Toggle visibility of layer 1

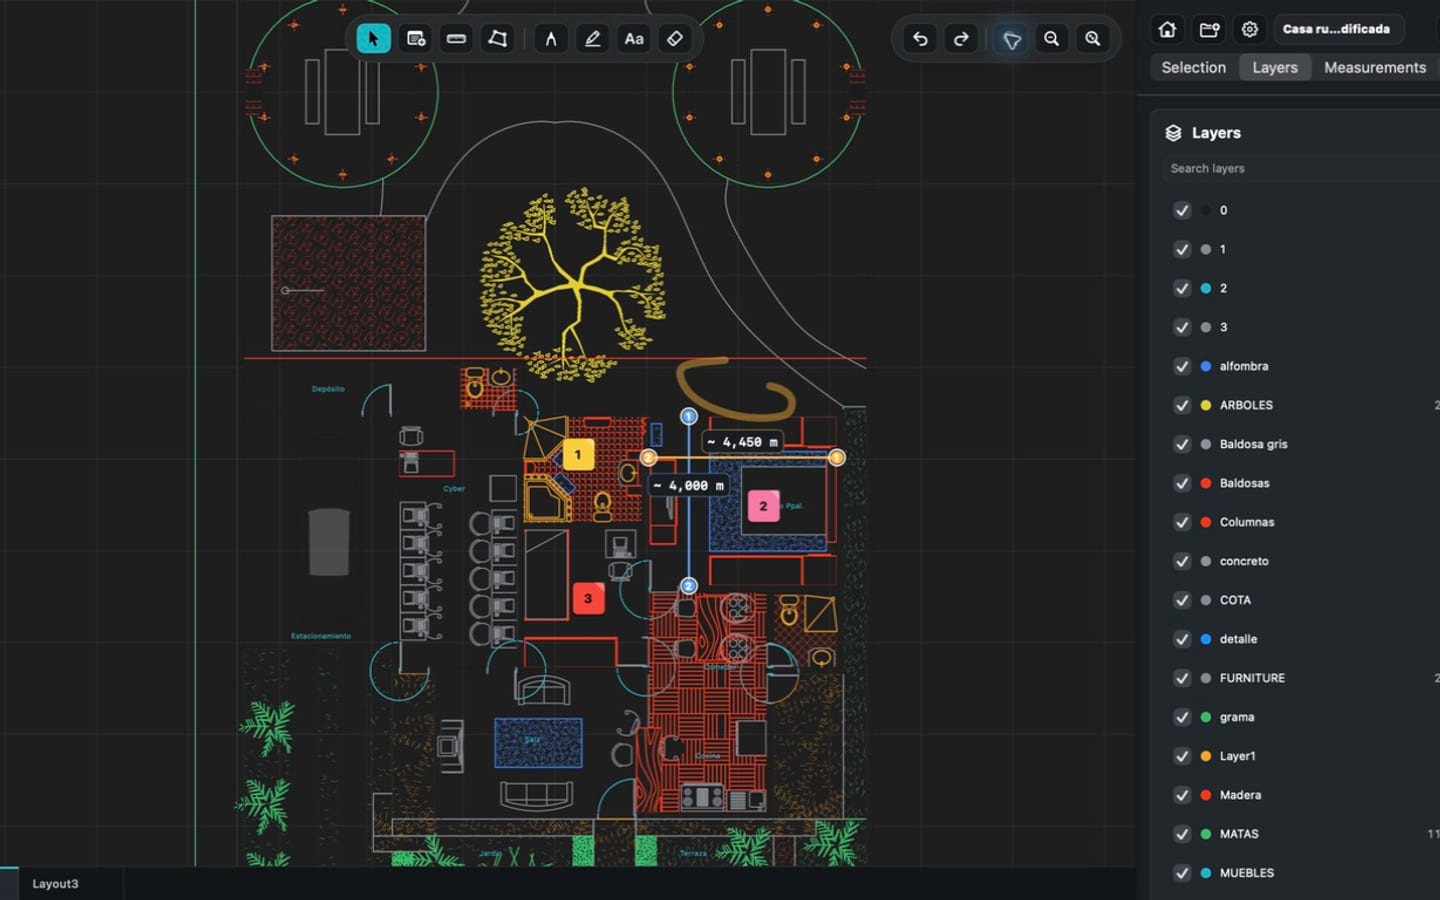[1182, 249]
